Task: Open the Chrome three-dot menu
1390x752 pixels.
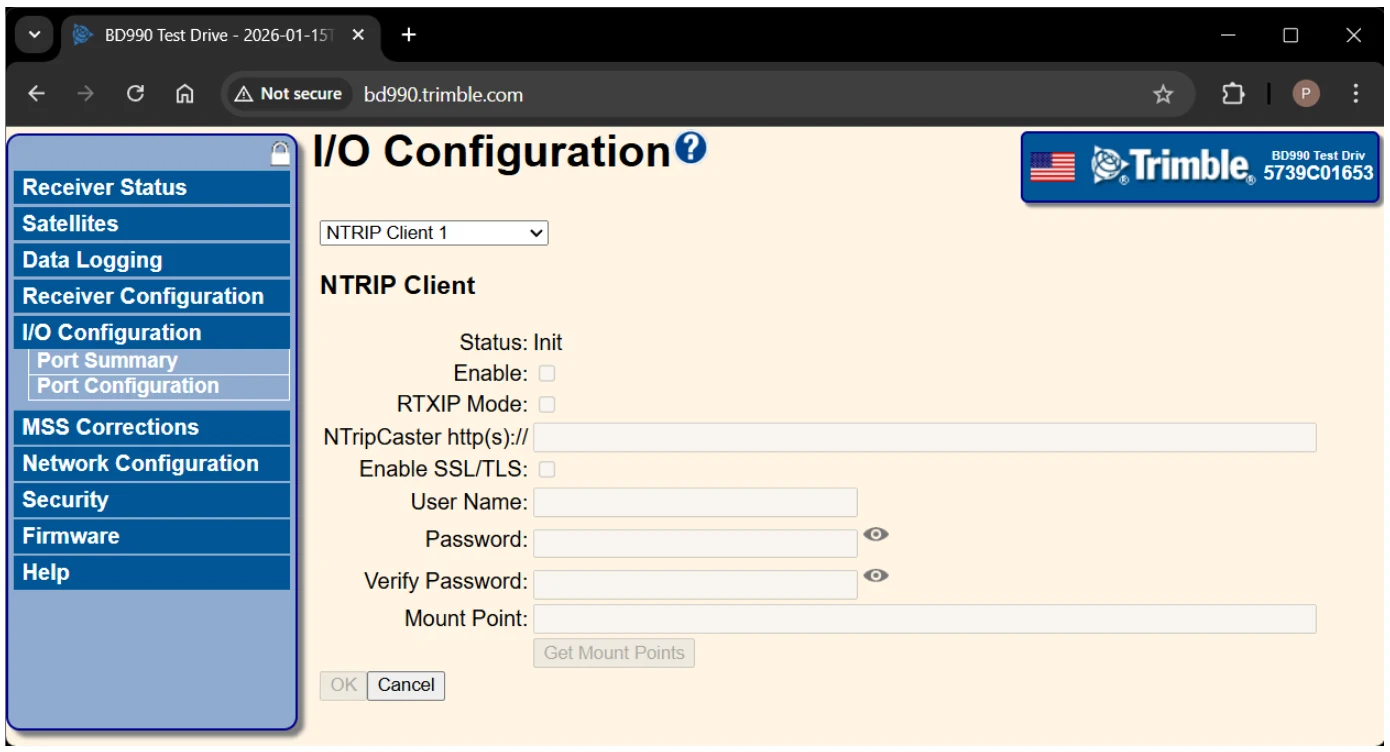Action: tap(1356, 94)
